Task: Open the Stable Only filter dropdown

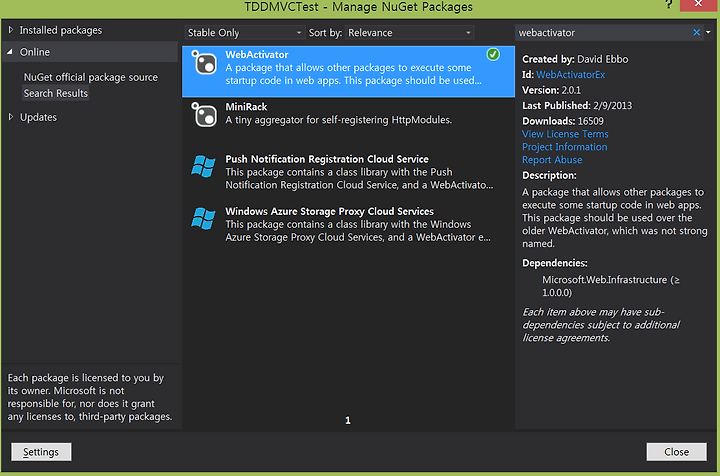Action: (x=244, y=33)
